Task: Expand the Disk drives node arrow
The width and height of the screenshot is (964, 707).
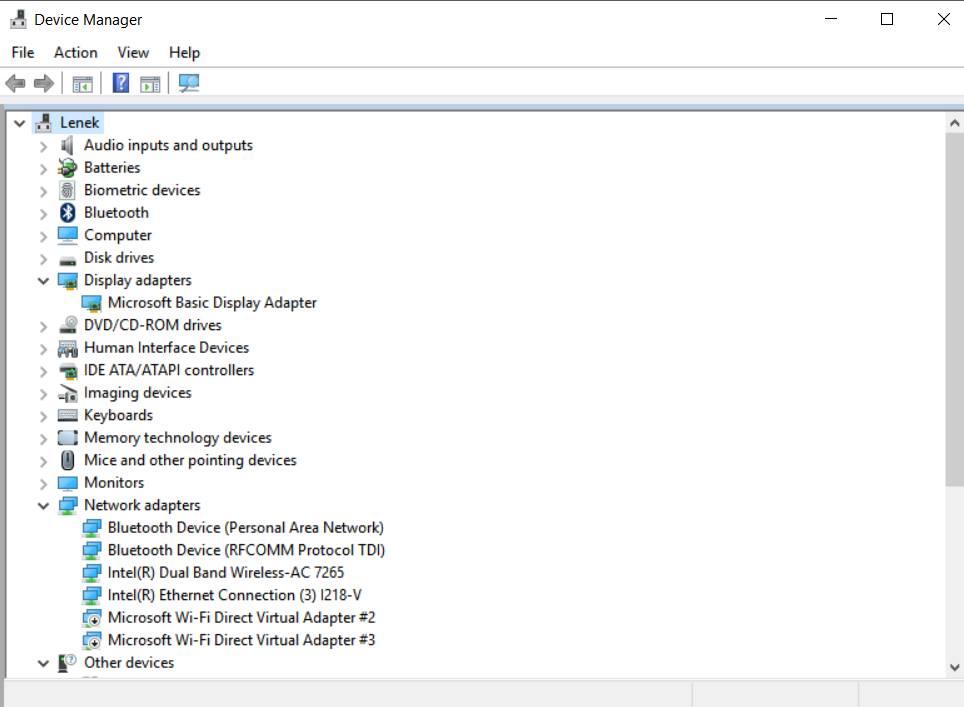Action: [43, 259]
